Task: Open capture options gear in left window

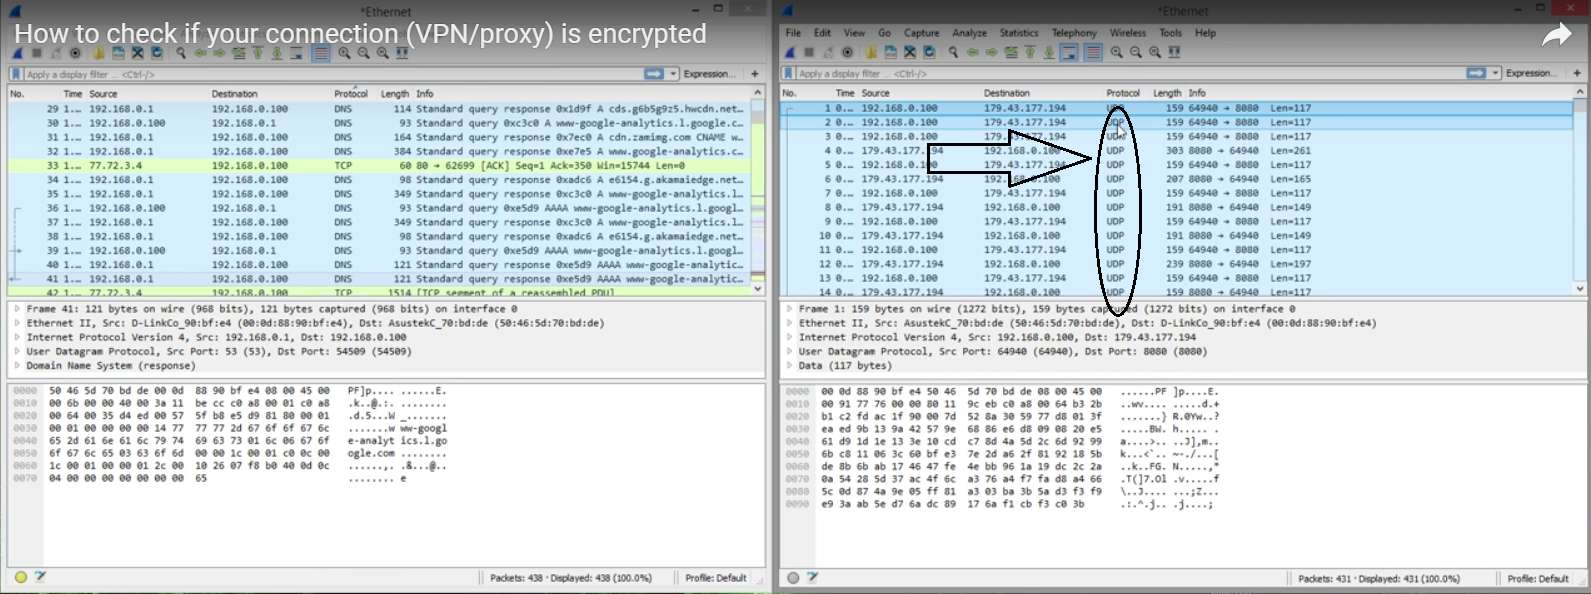Action: click(x=75, y=53)
